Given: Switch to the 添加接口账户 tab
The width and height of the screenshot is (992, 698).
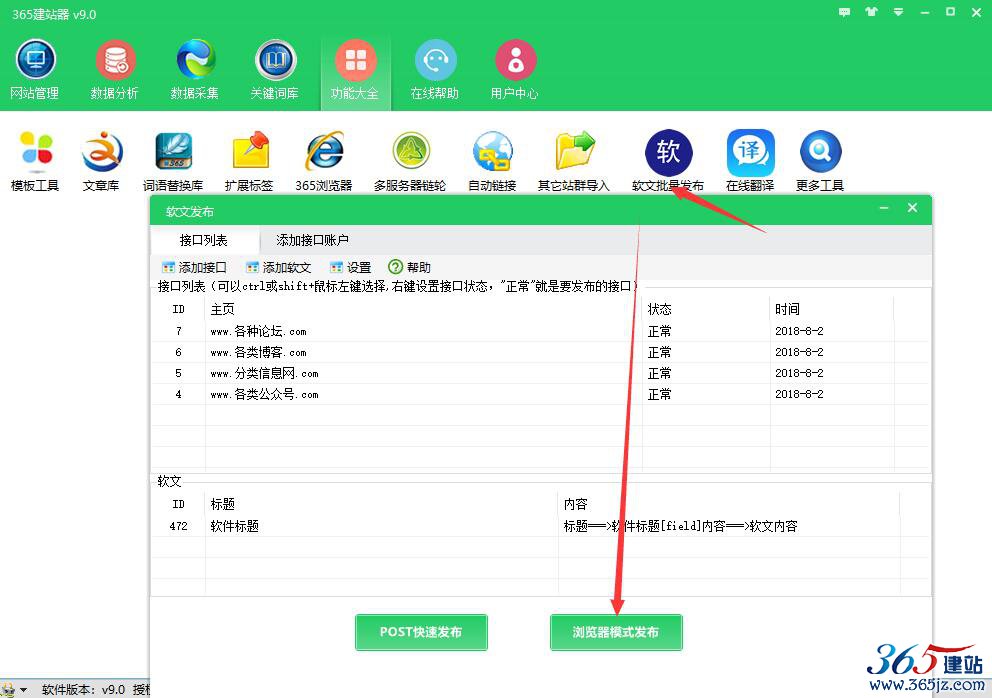Looking at the screenshot, I should tap(313, 240).
